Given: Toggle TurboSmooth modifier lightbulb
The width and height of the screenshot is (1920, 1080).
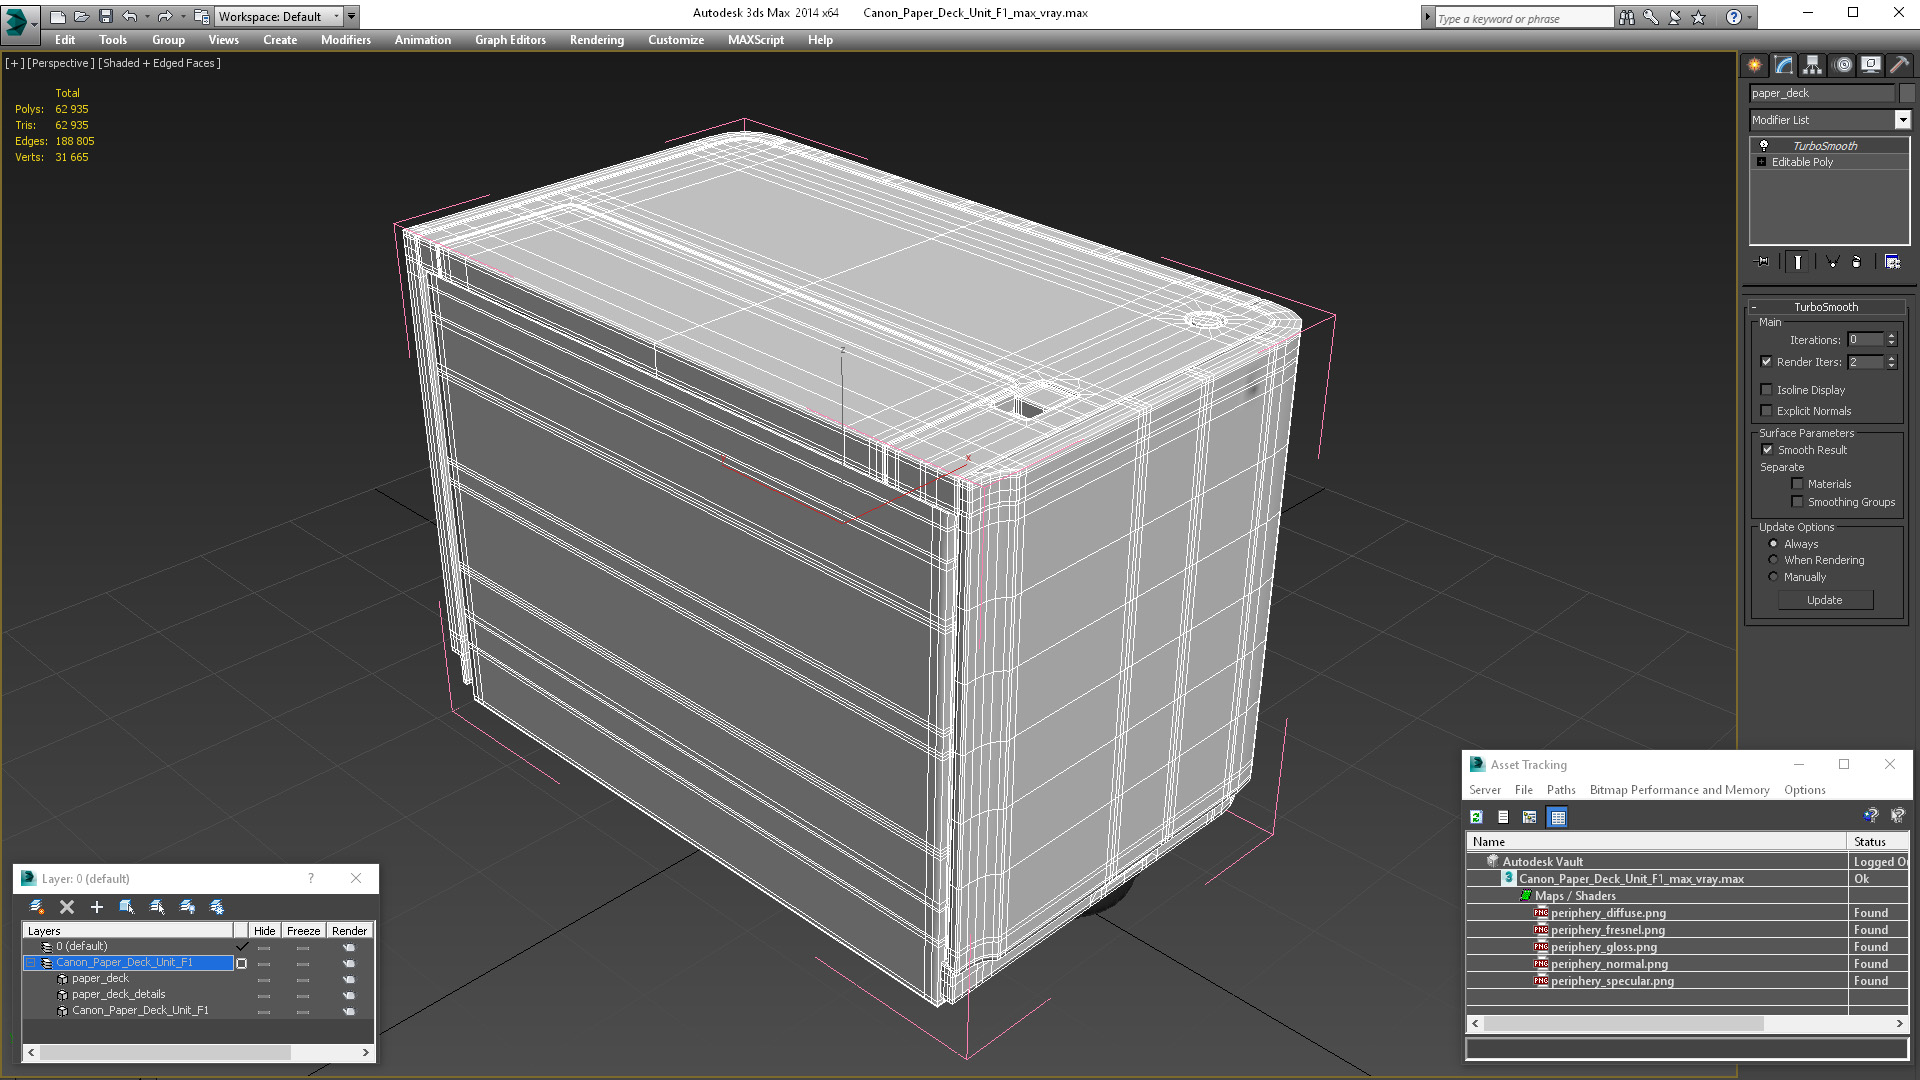Looking at the screenshot, I should [1764, 146].
